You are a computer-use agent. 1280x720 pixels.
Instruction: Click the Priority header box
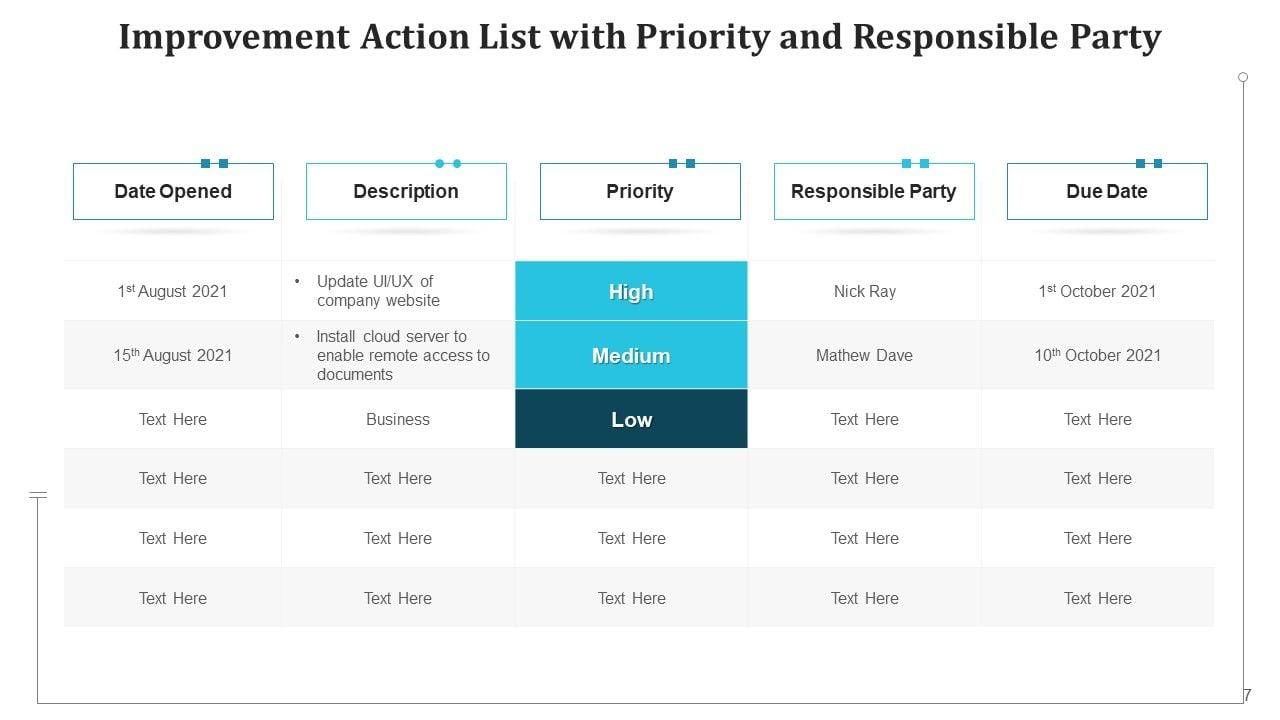click(x=640, y=192)
